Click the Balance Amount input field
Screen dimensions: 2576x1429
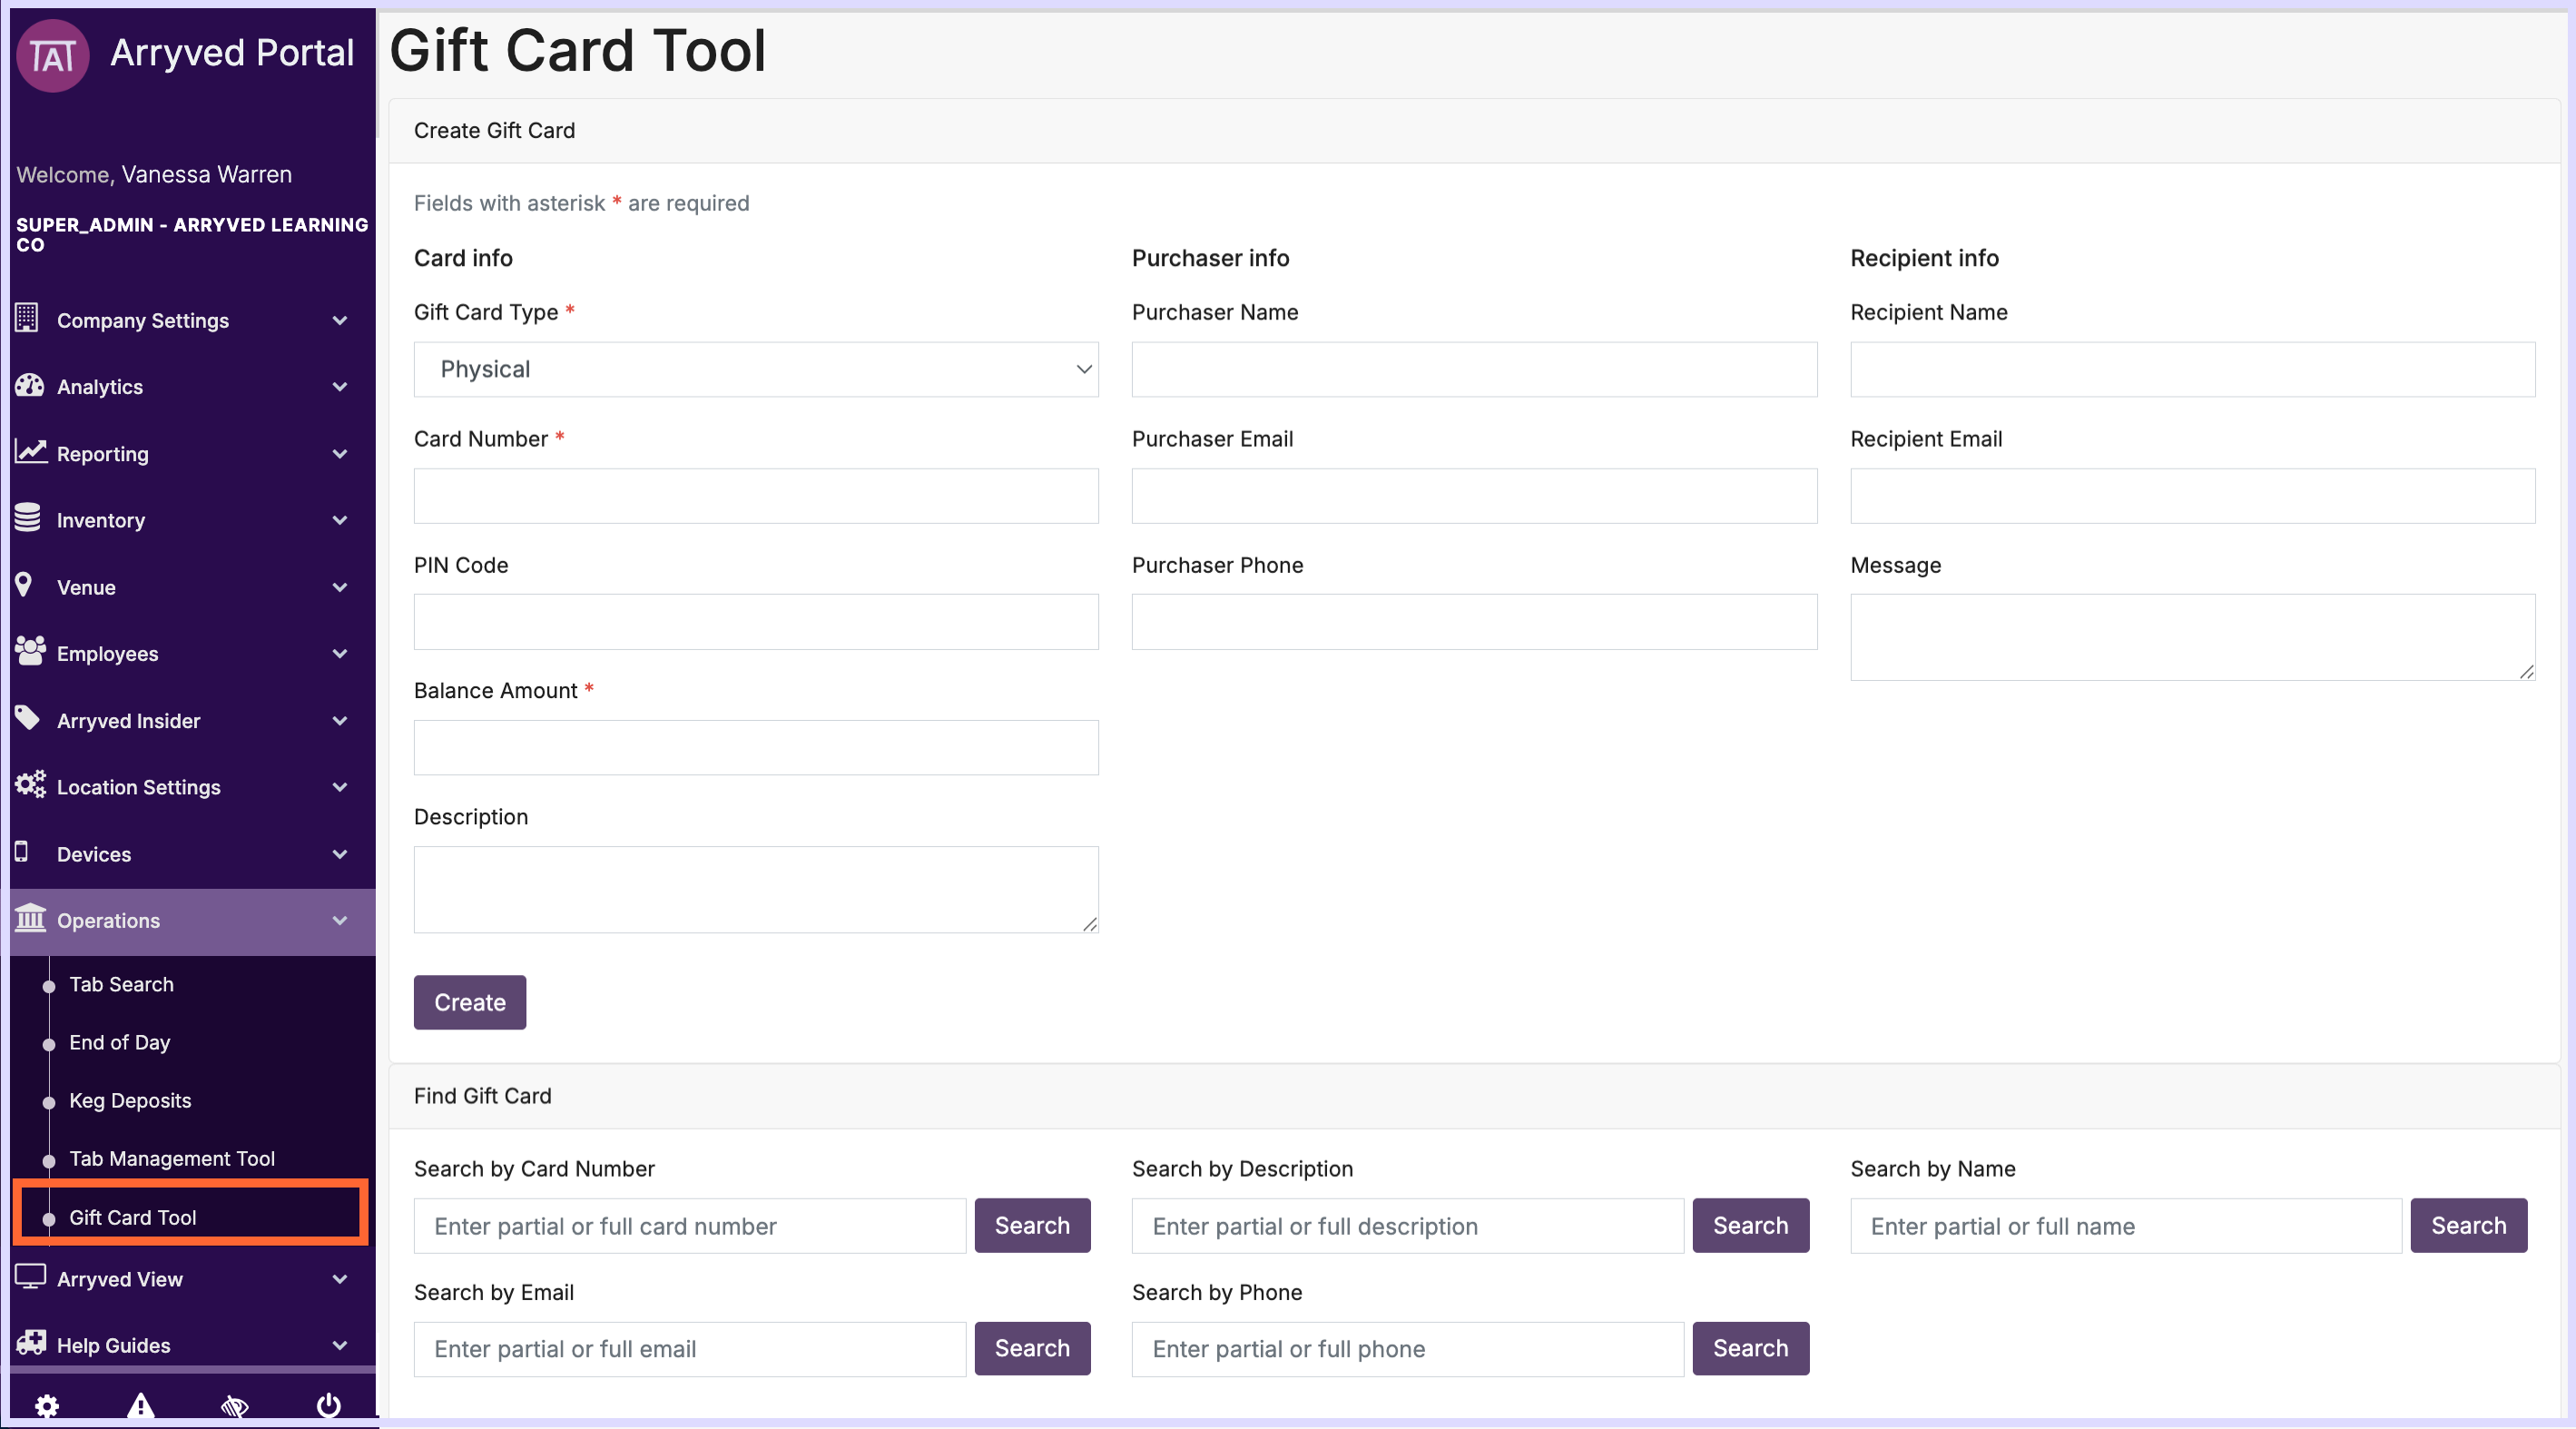[x=755, y=747]
